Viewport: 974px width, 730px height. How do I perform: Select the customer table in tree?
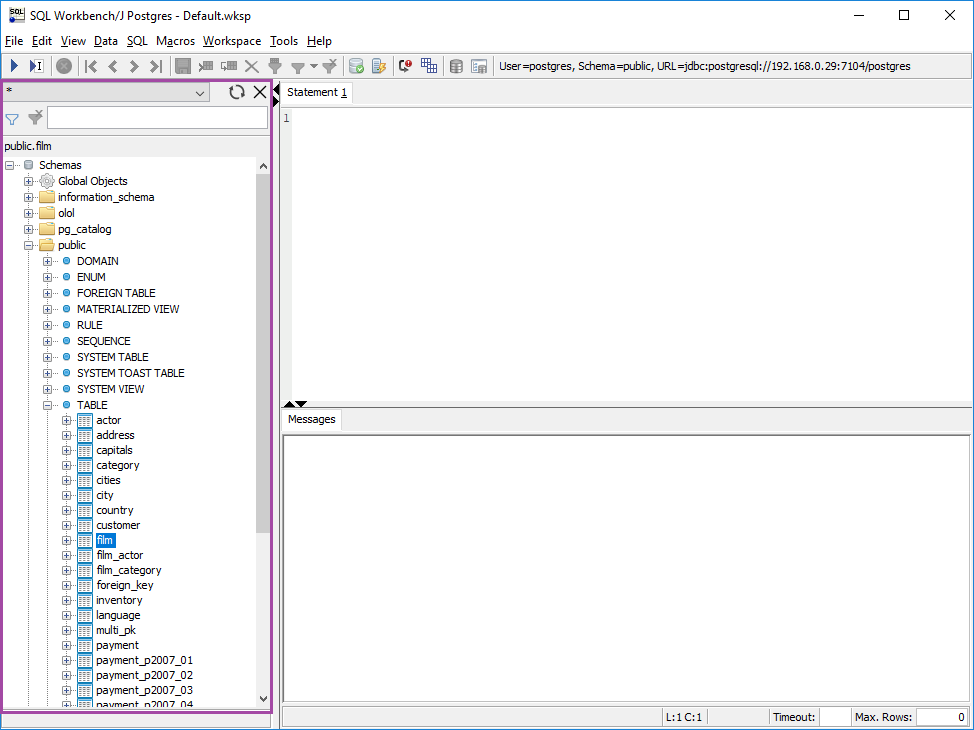[118, 525]
